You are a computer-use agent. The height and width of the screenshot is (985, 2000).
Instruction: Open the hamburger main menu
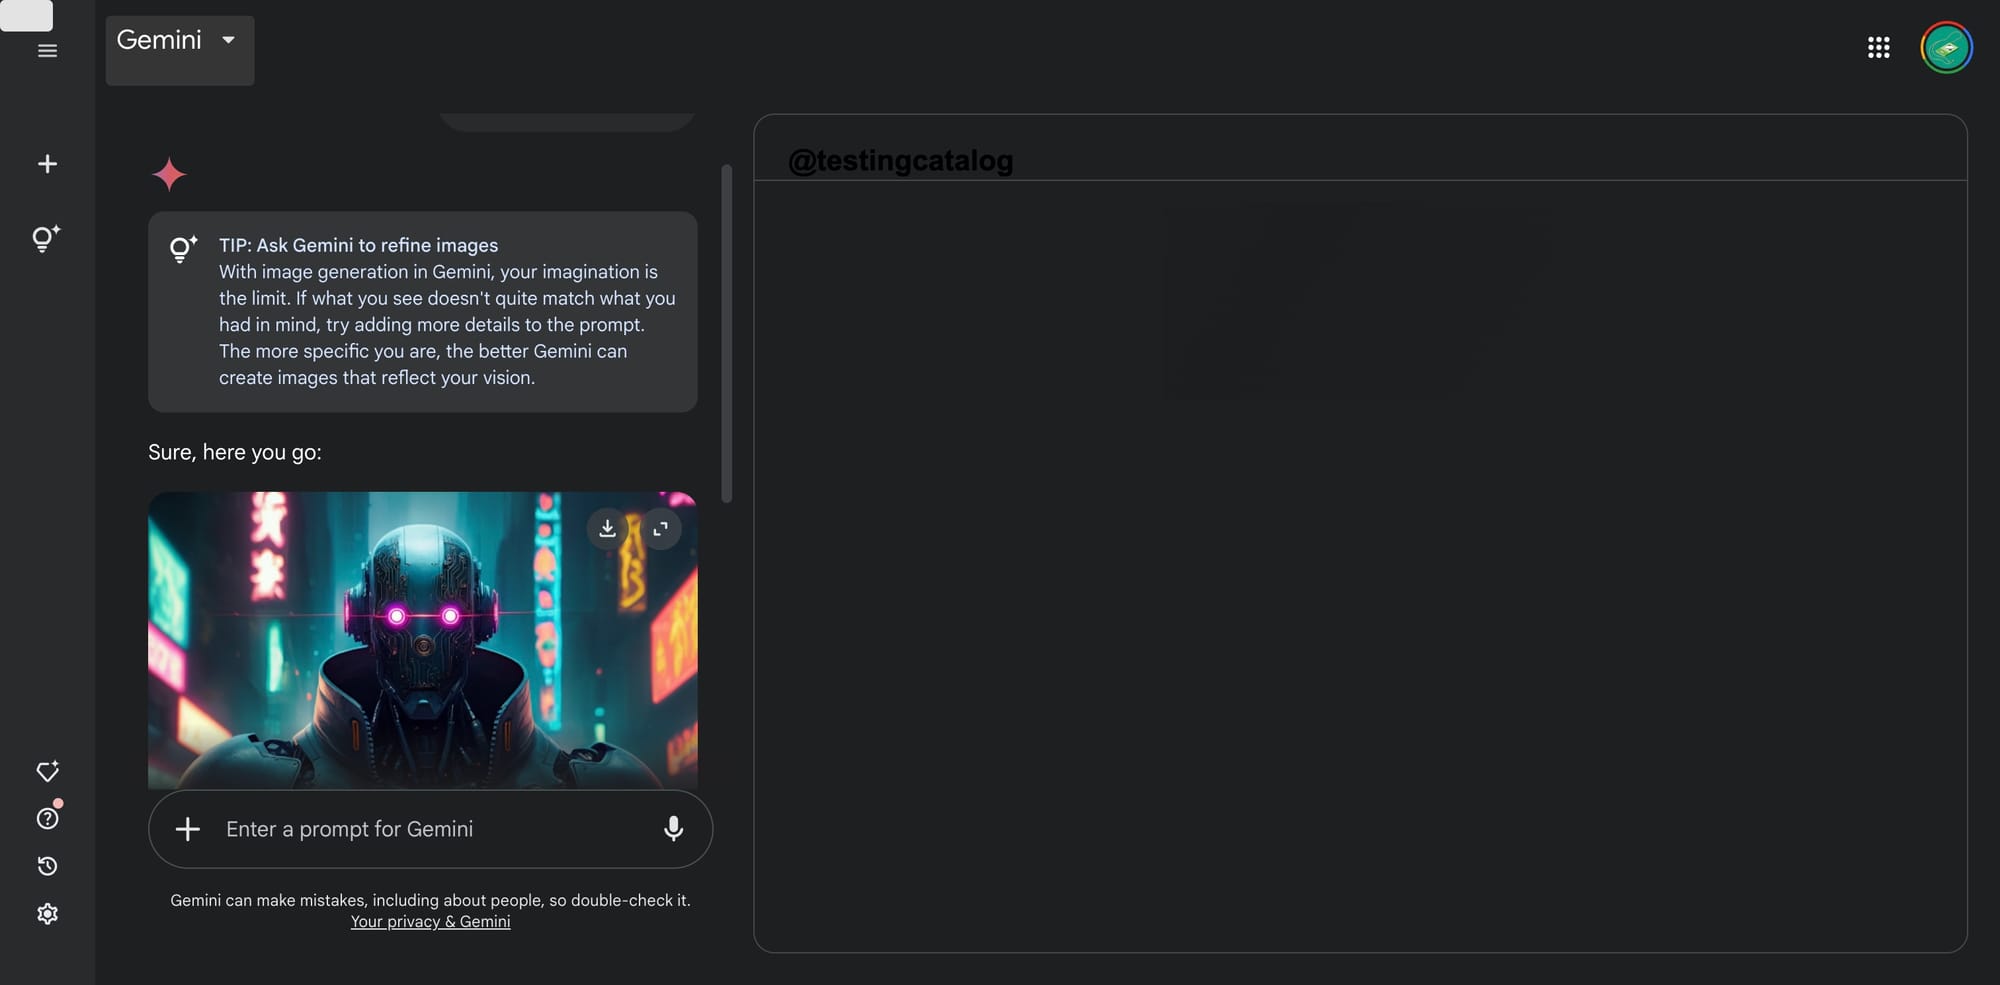(47, 51)
